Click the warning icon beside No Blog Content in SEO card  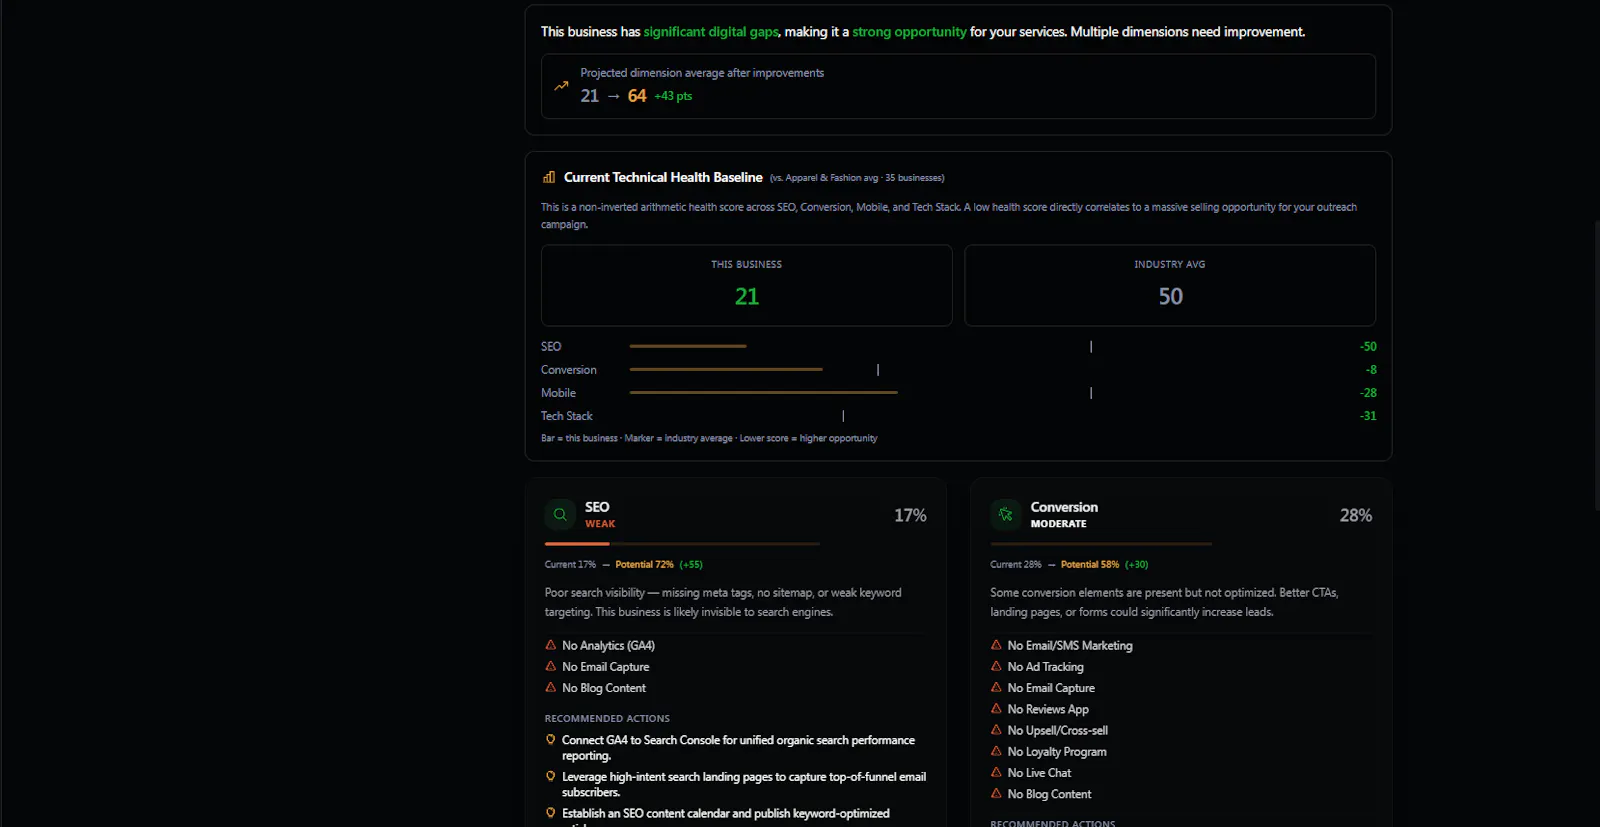click(x=550, y=687)
